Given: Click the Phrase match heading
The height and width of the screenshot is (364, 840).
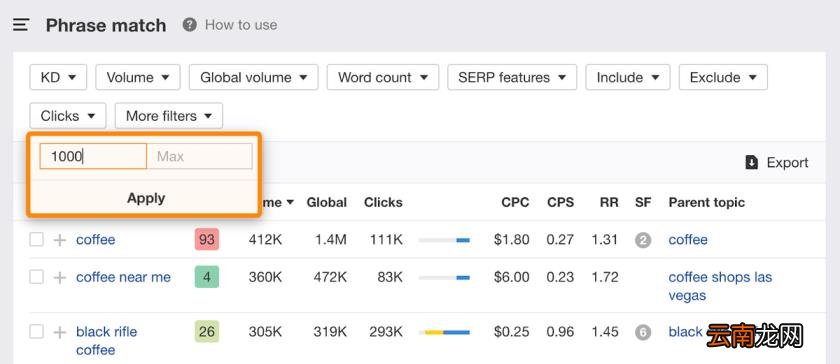Looking at the screenshot, I should 106,25.
